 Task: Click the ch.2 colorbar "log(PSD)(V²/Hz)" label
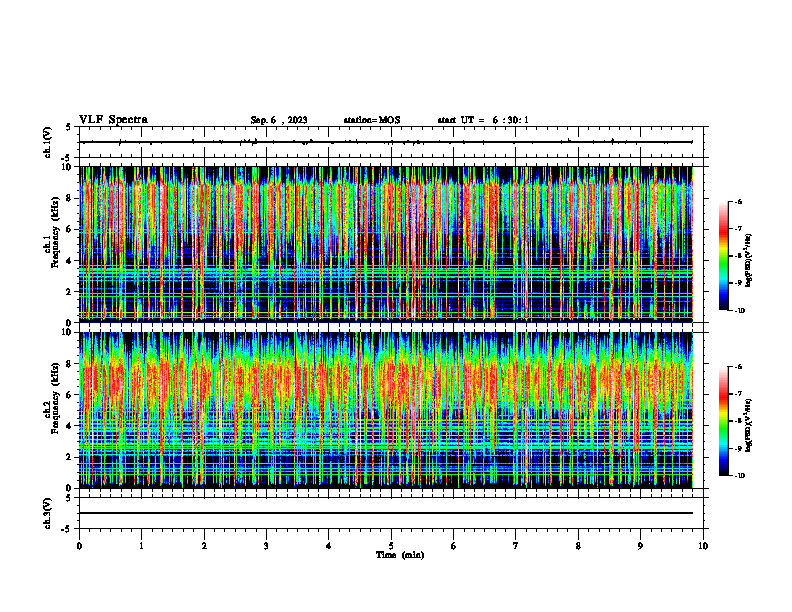tap(749, 425)
